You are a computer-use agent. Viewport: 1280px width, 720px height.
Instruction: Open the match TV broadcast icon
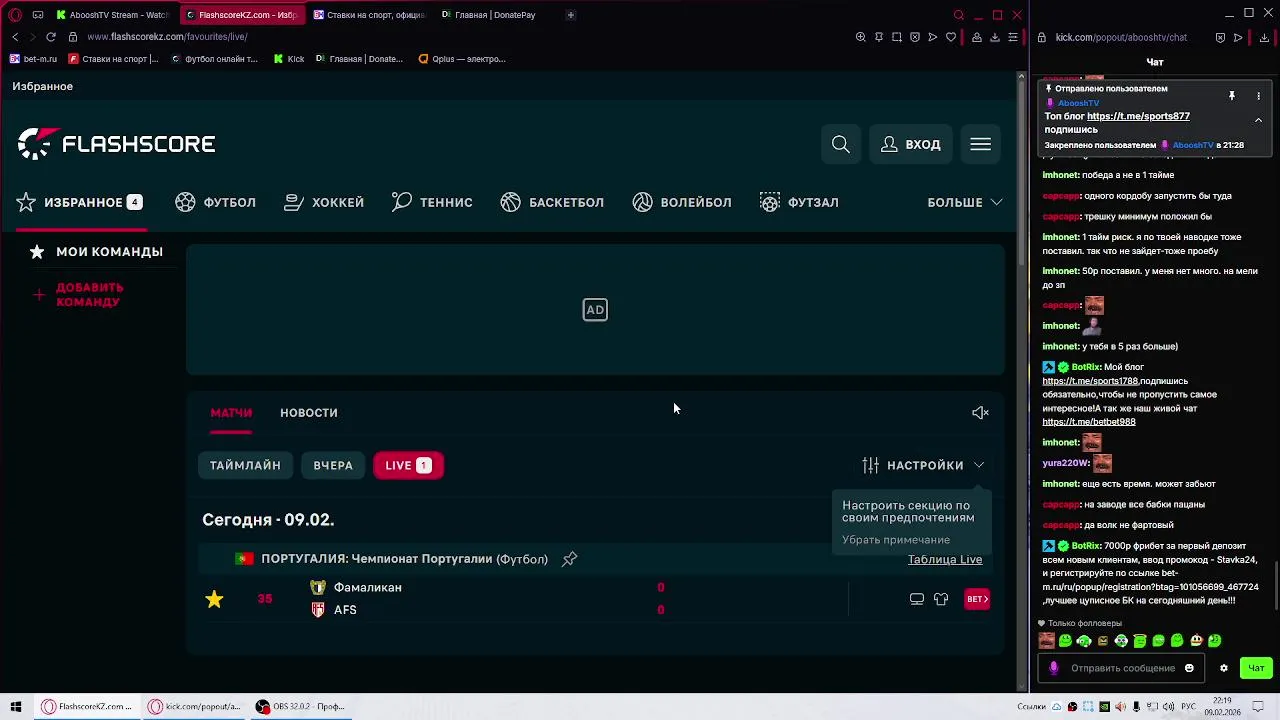click(916, 599)
